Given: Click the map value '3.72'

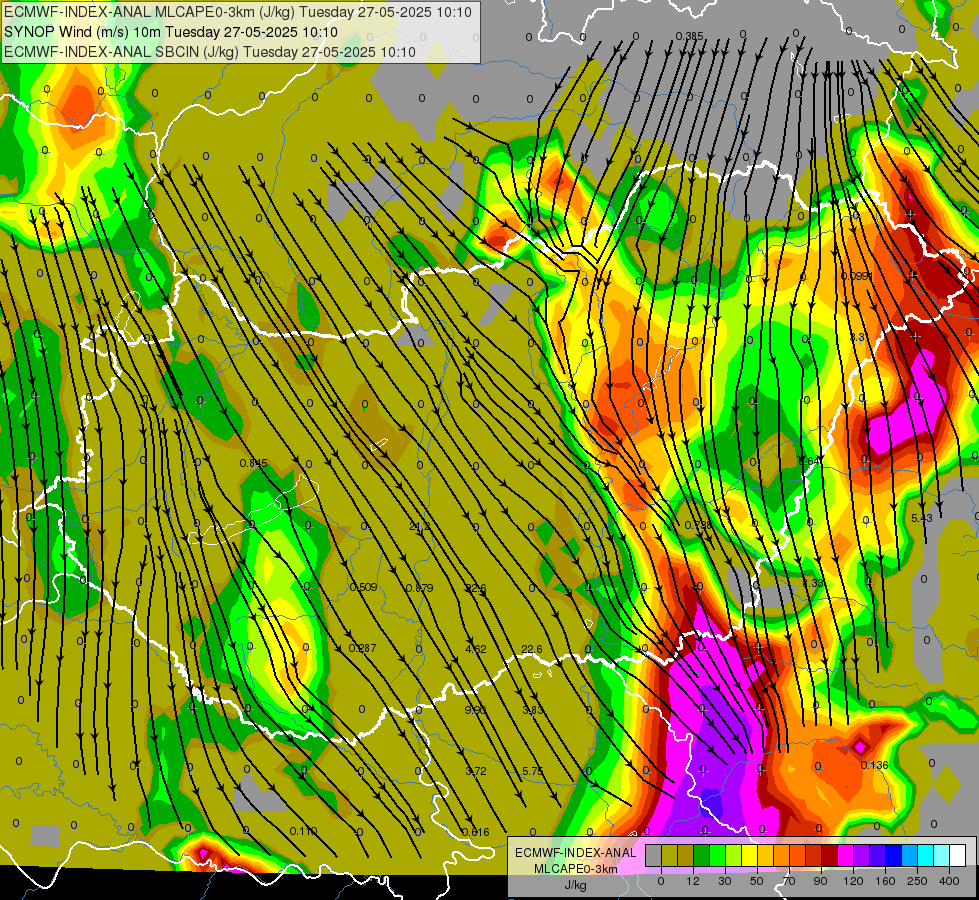Looking at the screenshot, I should [476, 771].
